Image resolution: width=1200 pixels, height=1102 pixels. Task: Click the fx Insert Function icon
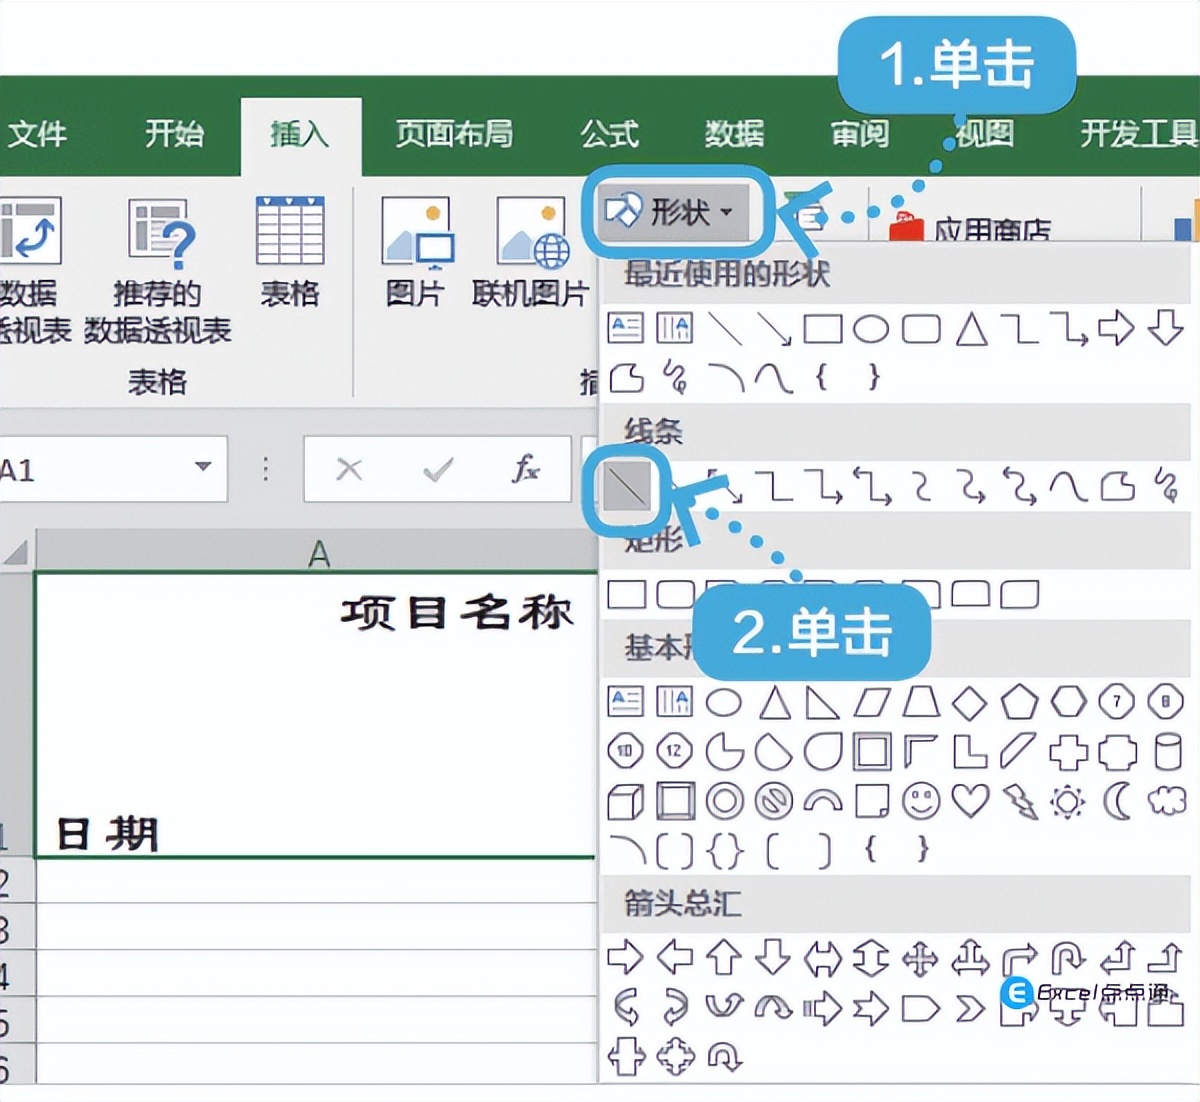(527, 468)
